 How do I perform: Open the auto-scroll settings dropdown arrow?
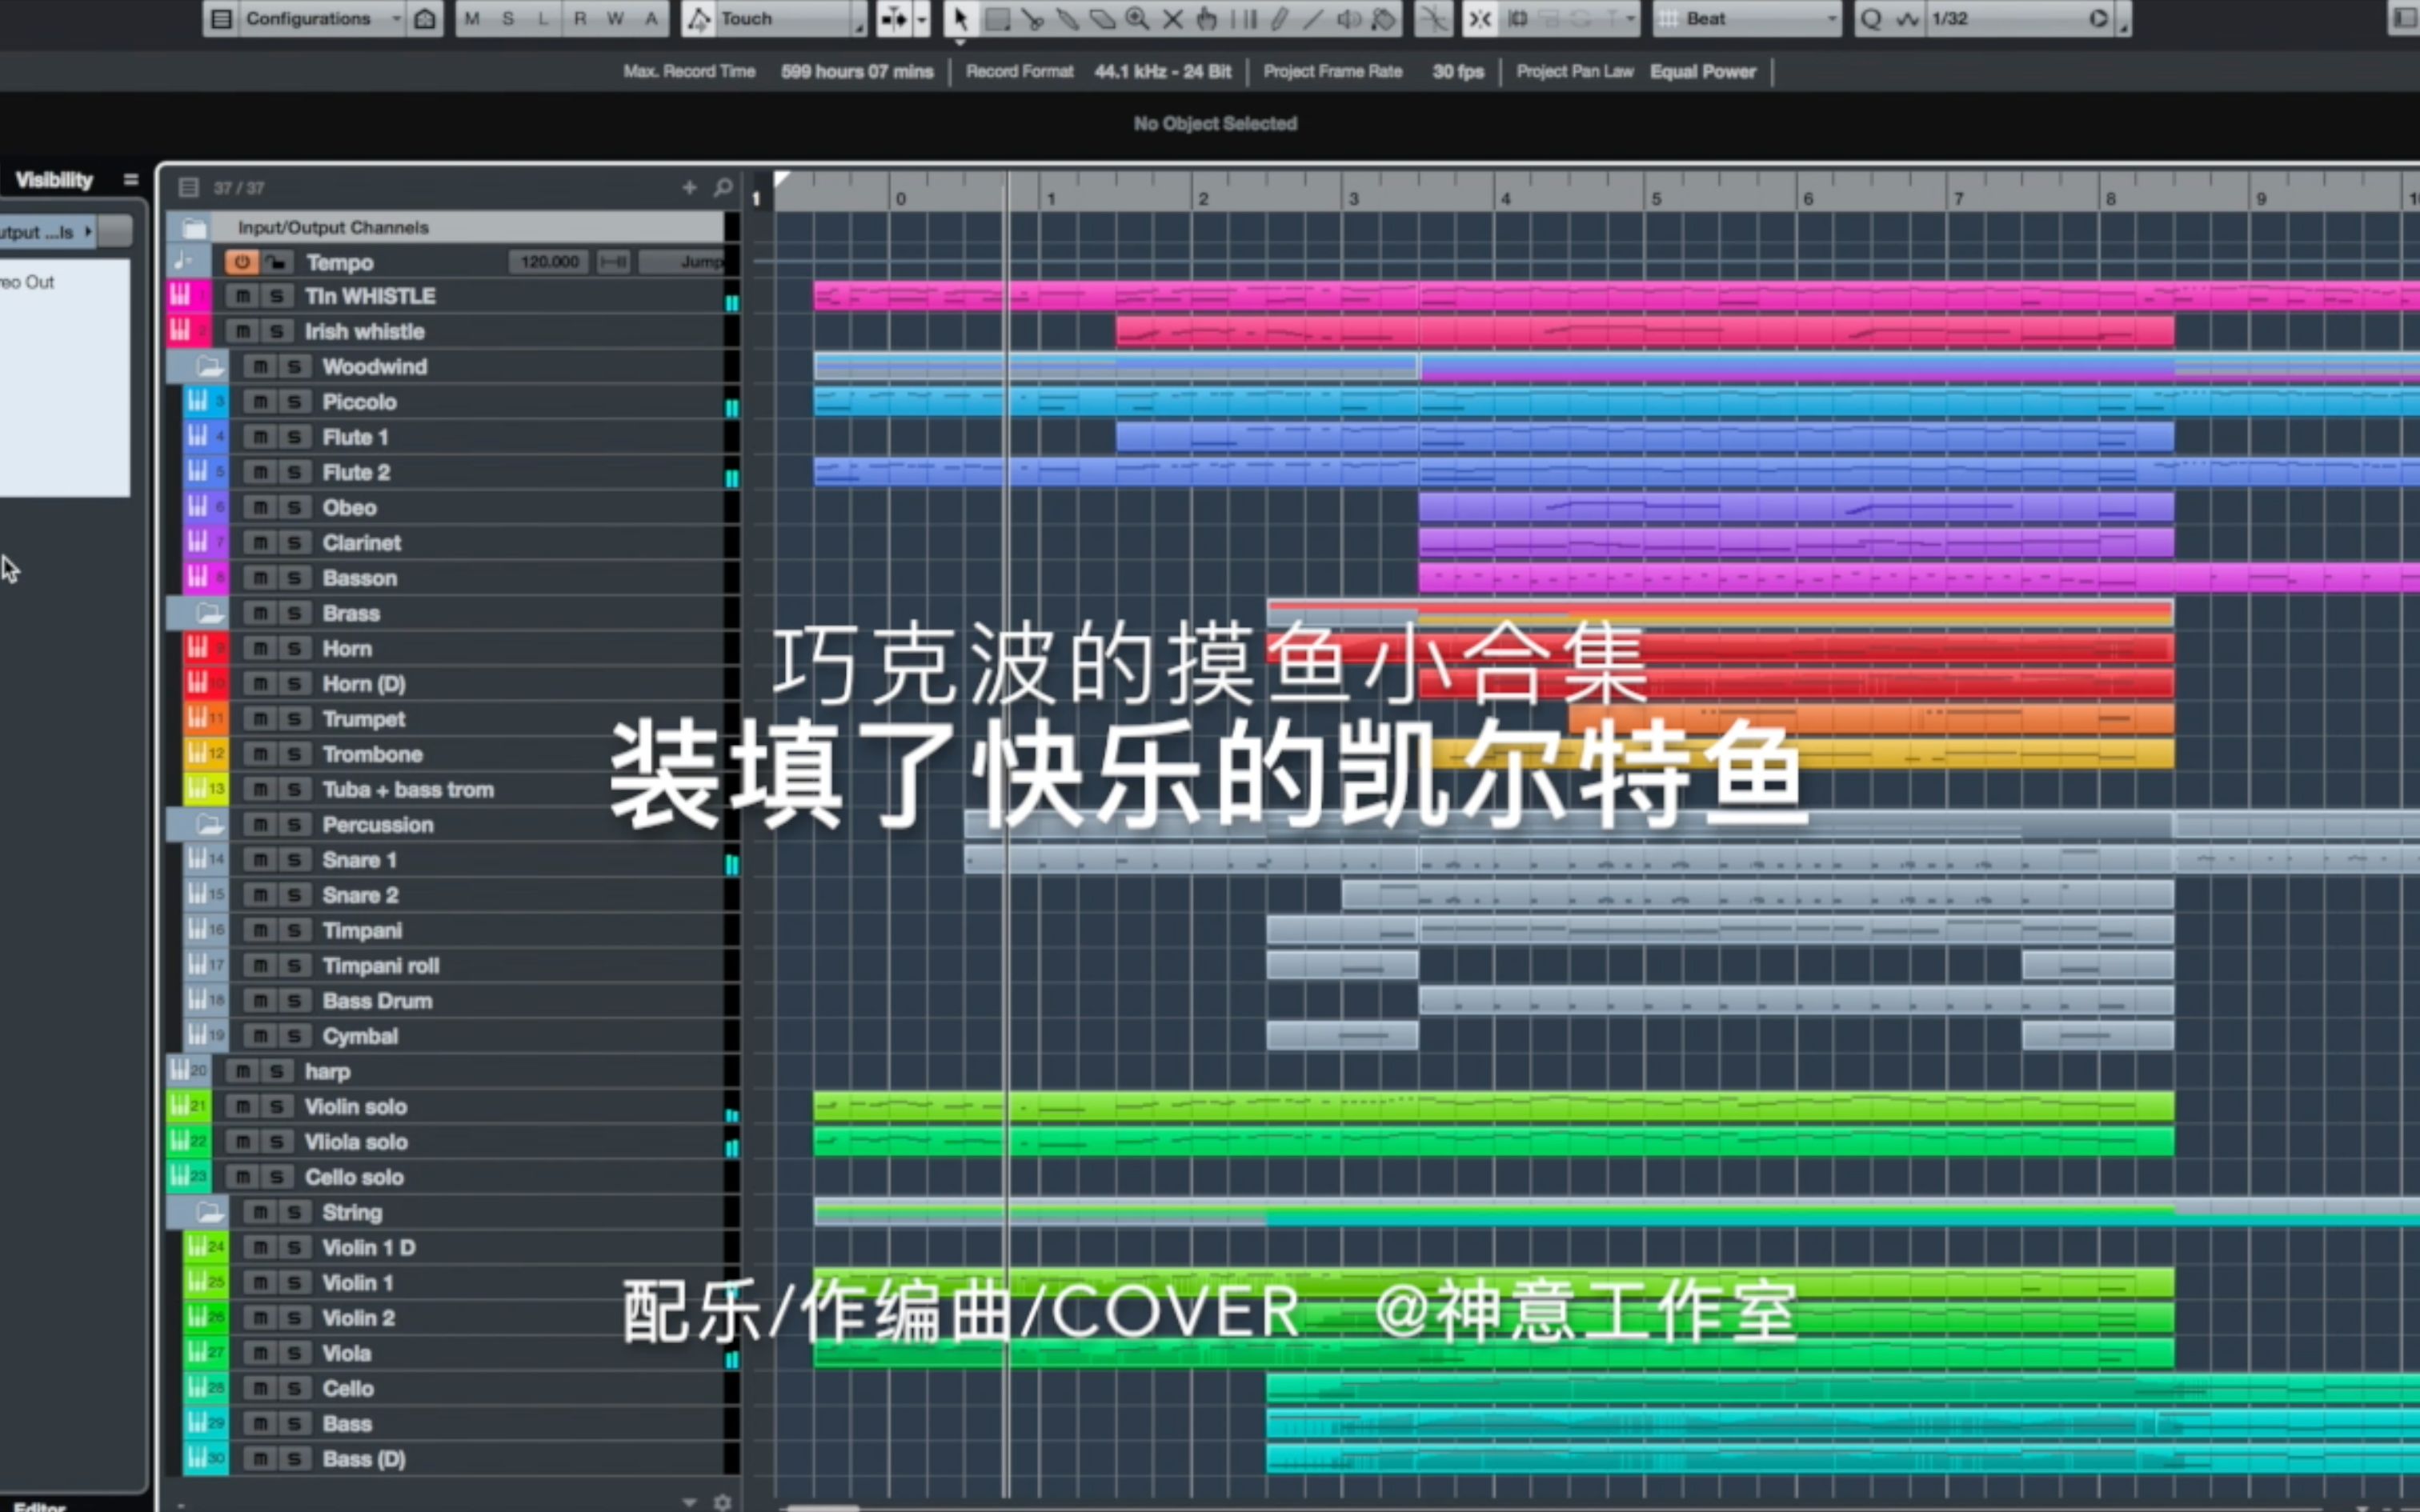pos(922,18)
